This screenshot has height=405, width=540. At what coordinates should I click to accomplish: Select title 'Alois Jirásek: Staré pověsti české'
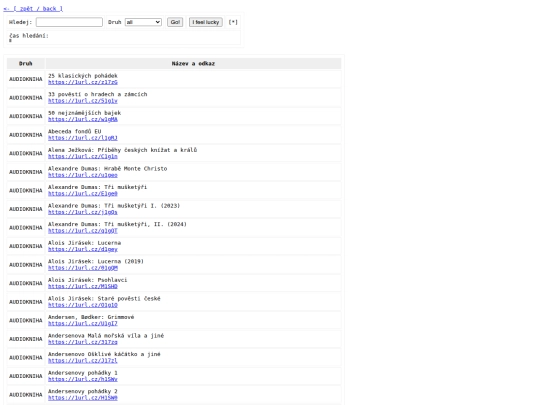(104, 299)
